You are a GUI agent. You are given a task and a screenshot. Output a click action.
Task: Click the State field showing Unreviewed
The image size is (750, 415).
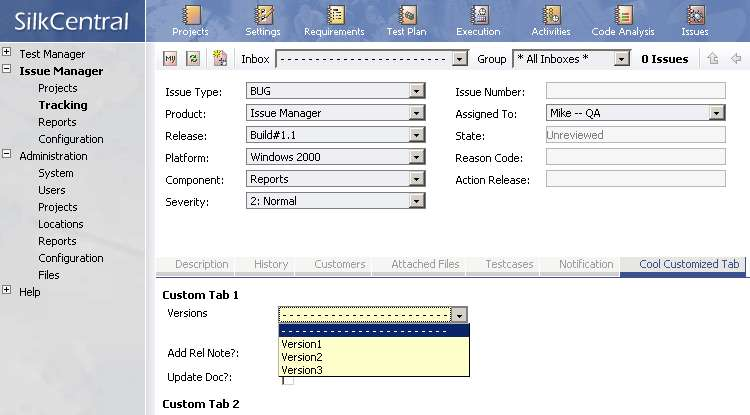pyautogui.click(x=636, y=135)
